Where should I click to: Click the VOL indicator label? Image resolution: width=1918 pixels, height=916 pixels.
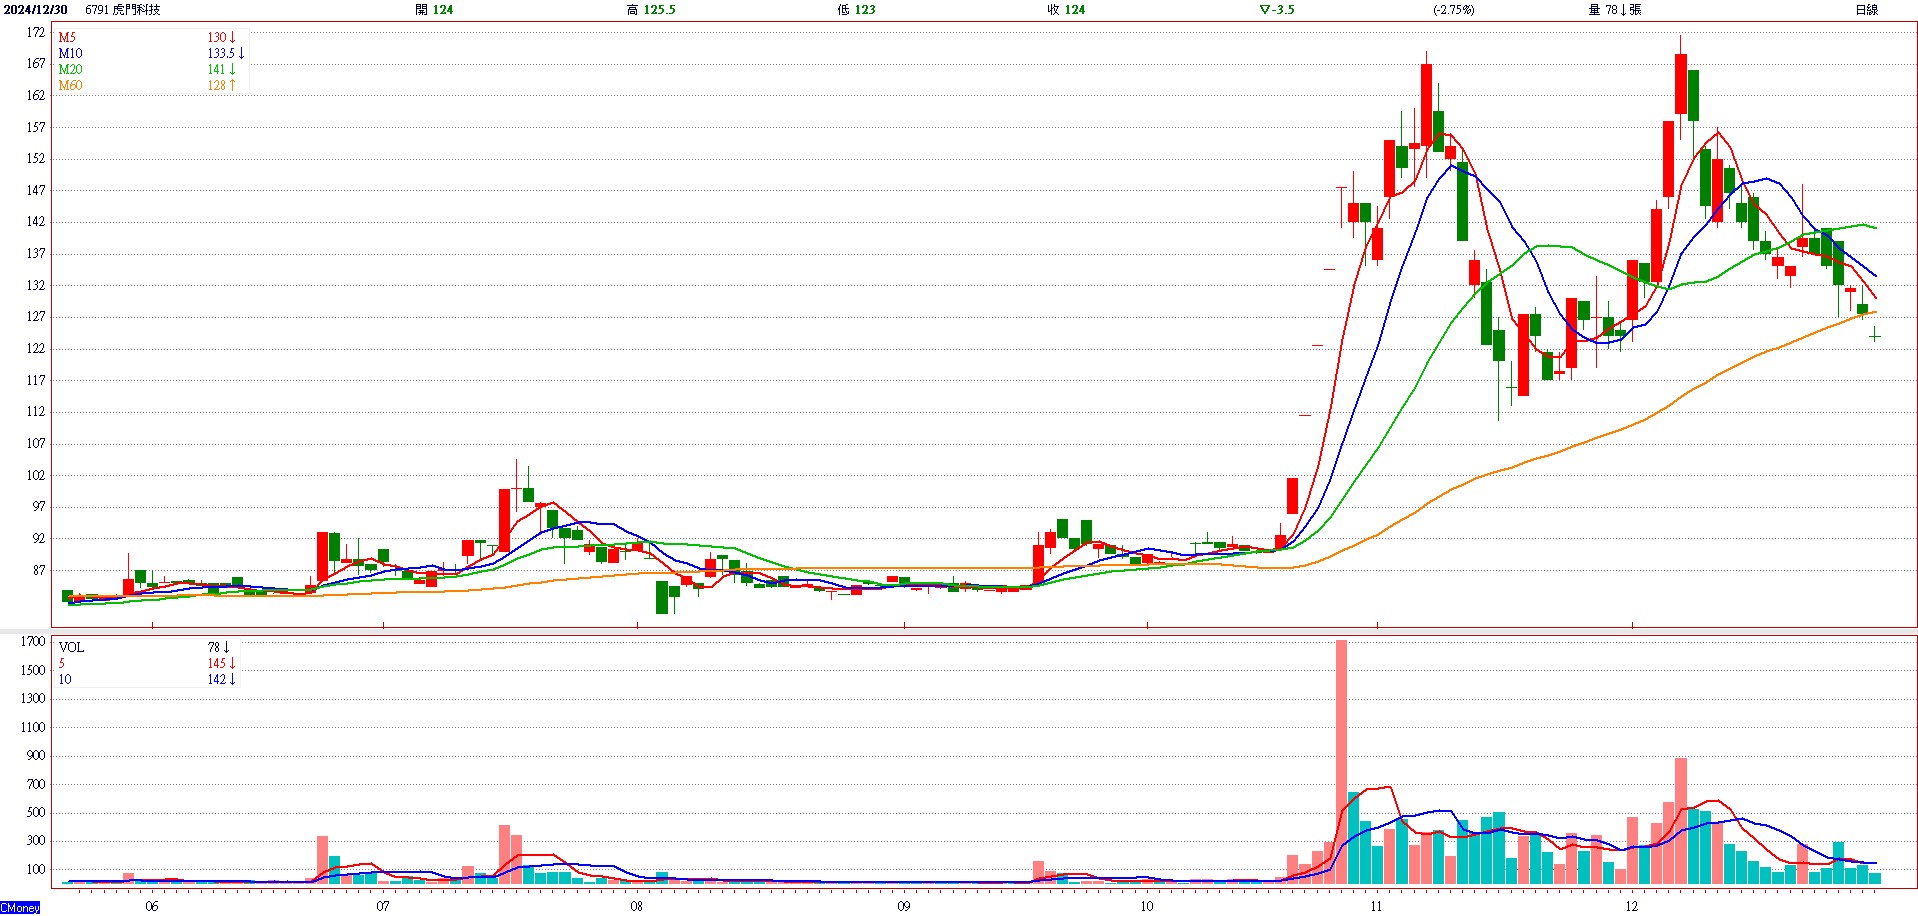point(71,648)
